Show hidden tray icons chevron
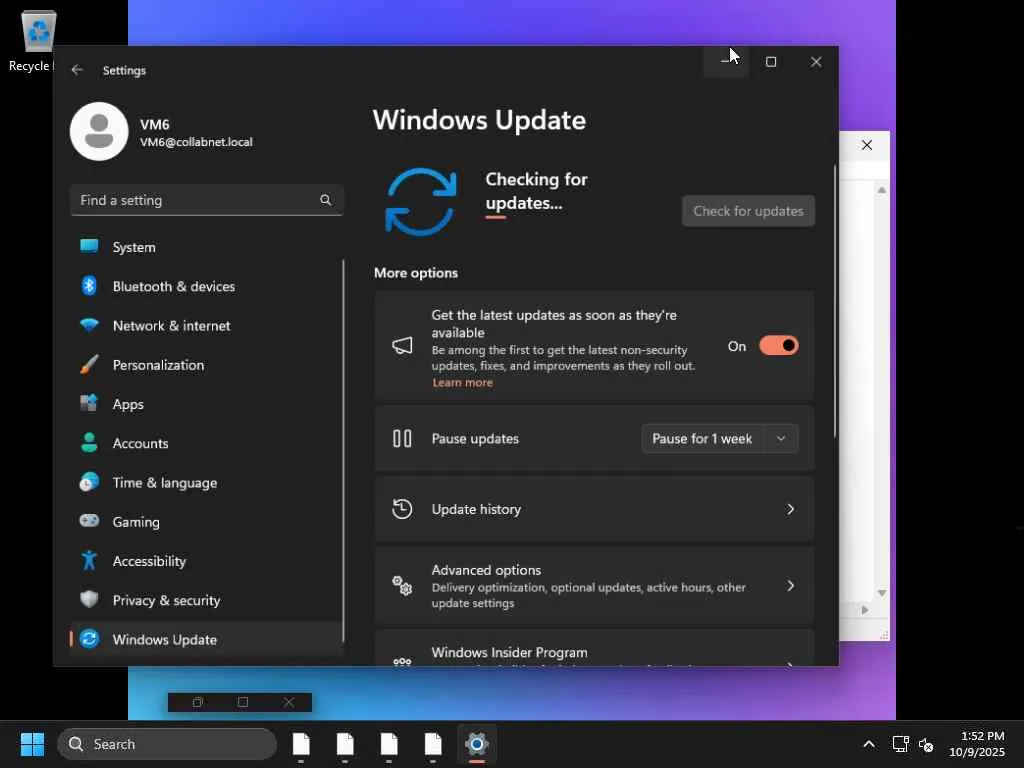The image size is (1024, 768). (x=869, y=744)
